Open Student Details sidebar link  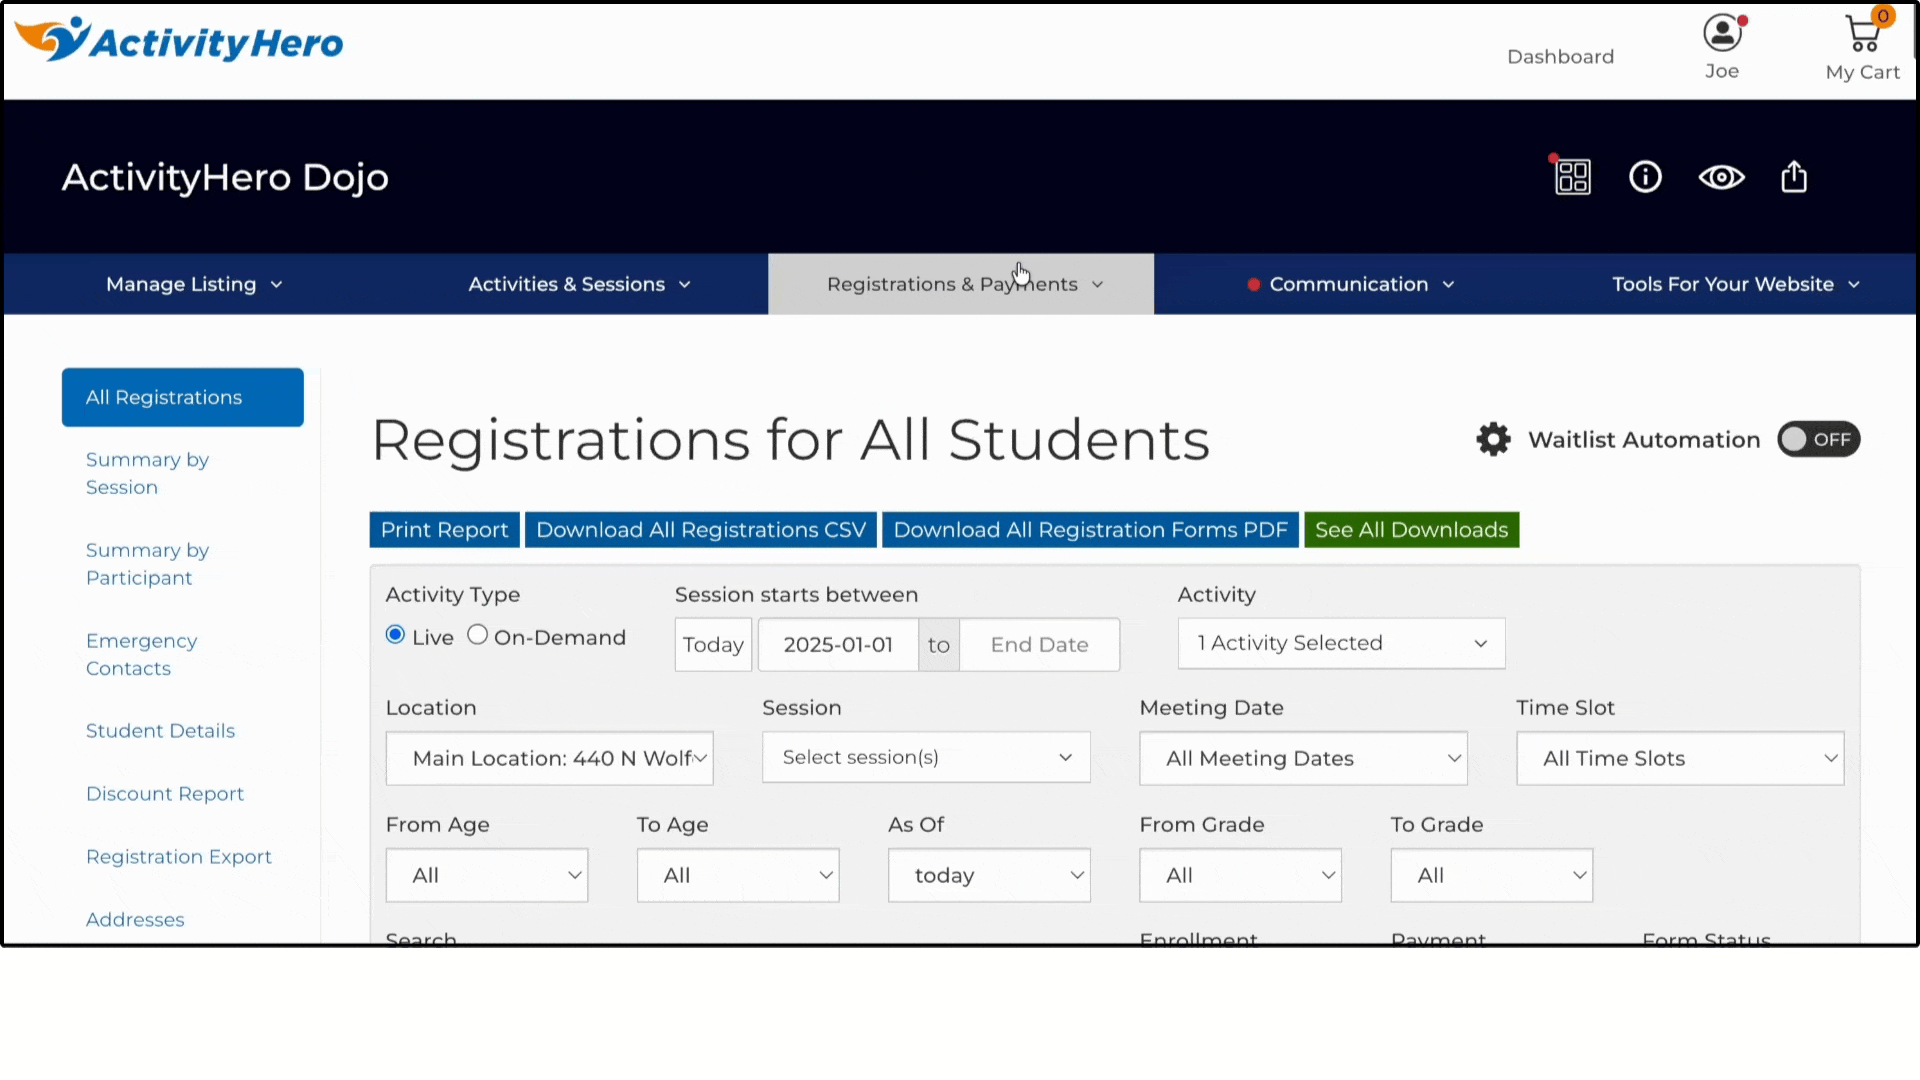coord(160,731)
